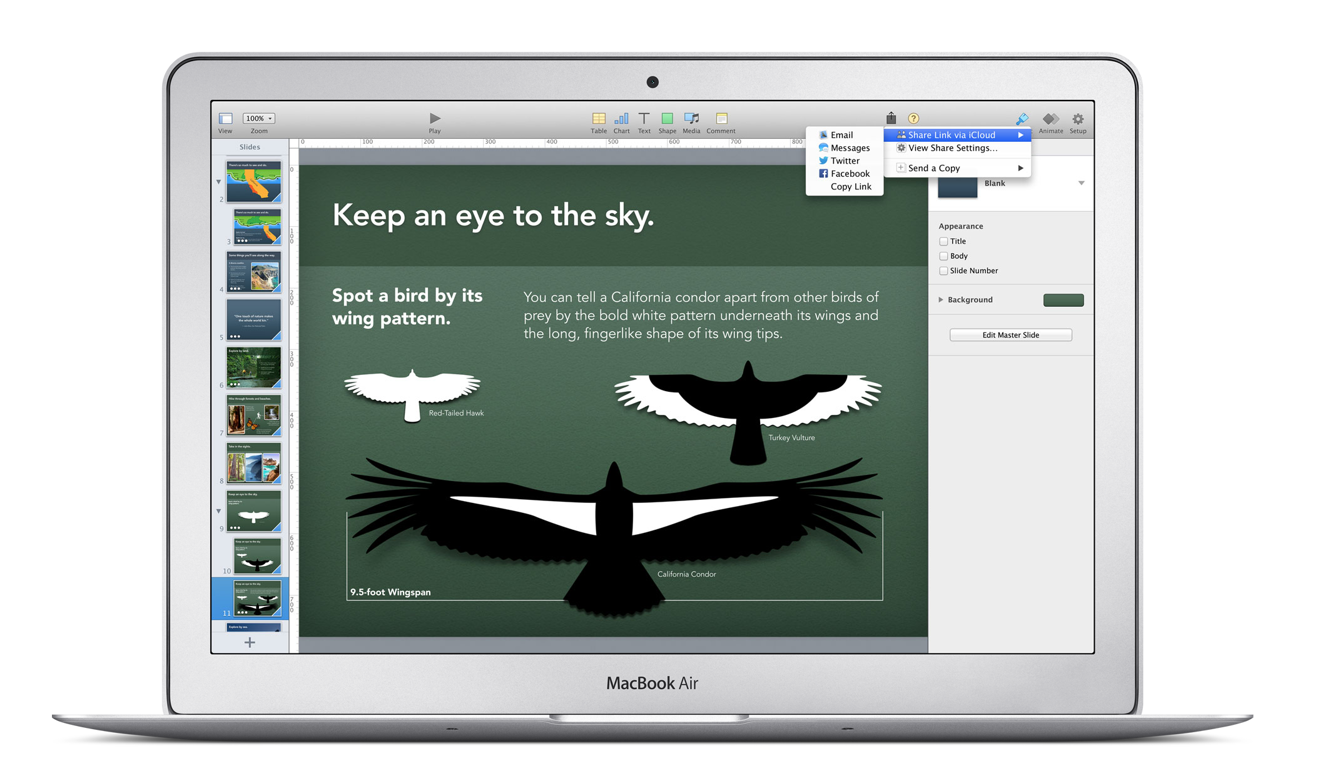The width and height of the screenshot is (1320, 771).
Task: Open the View menu icon in toolbar
Action: [x=226, y=119]
